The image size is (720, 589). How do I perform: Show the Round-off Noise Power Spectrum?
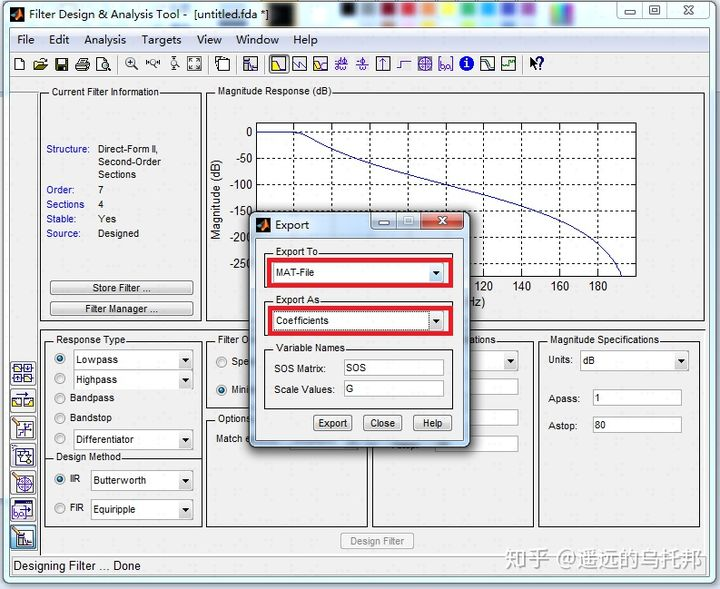(508, 64)
